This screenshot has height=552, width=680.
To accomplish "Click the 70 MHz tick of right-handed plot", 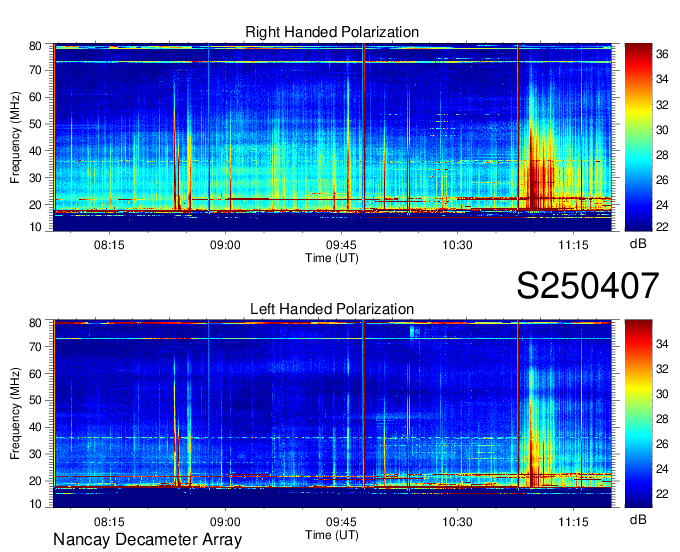I will click(x=35, y=70).
